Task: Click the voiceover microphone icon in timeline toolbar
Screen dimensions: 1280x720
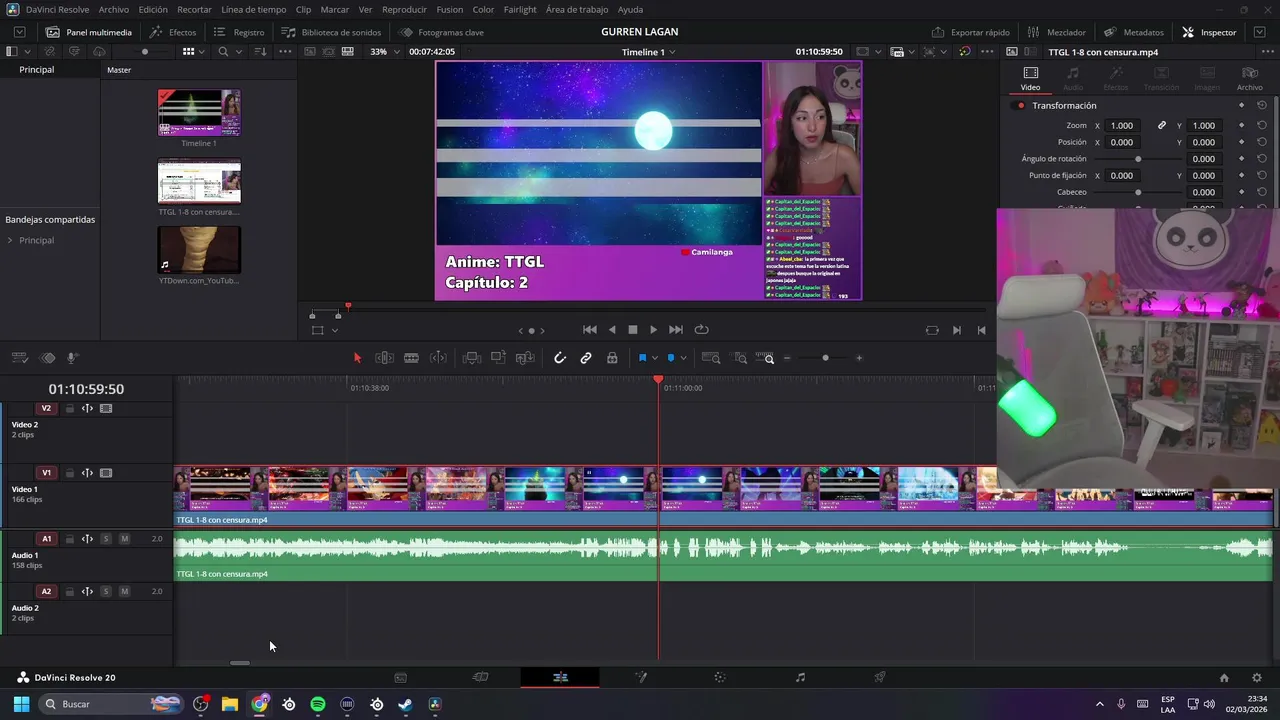Action: [72, 358]
